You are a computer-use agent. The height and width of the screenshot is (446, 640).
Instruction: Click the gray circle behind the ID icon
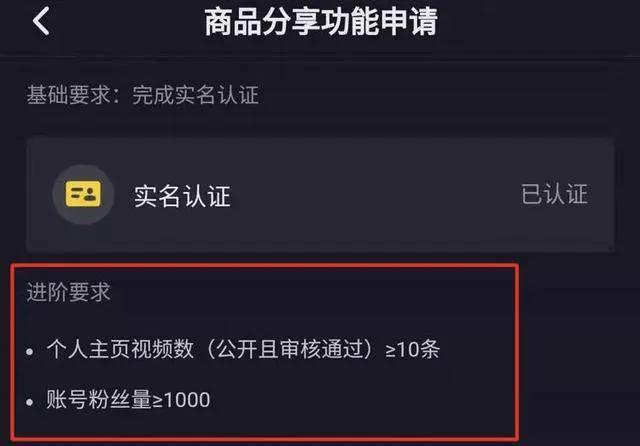coord(83,194)
